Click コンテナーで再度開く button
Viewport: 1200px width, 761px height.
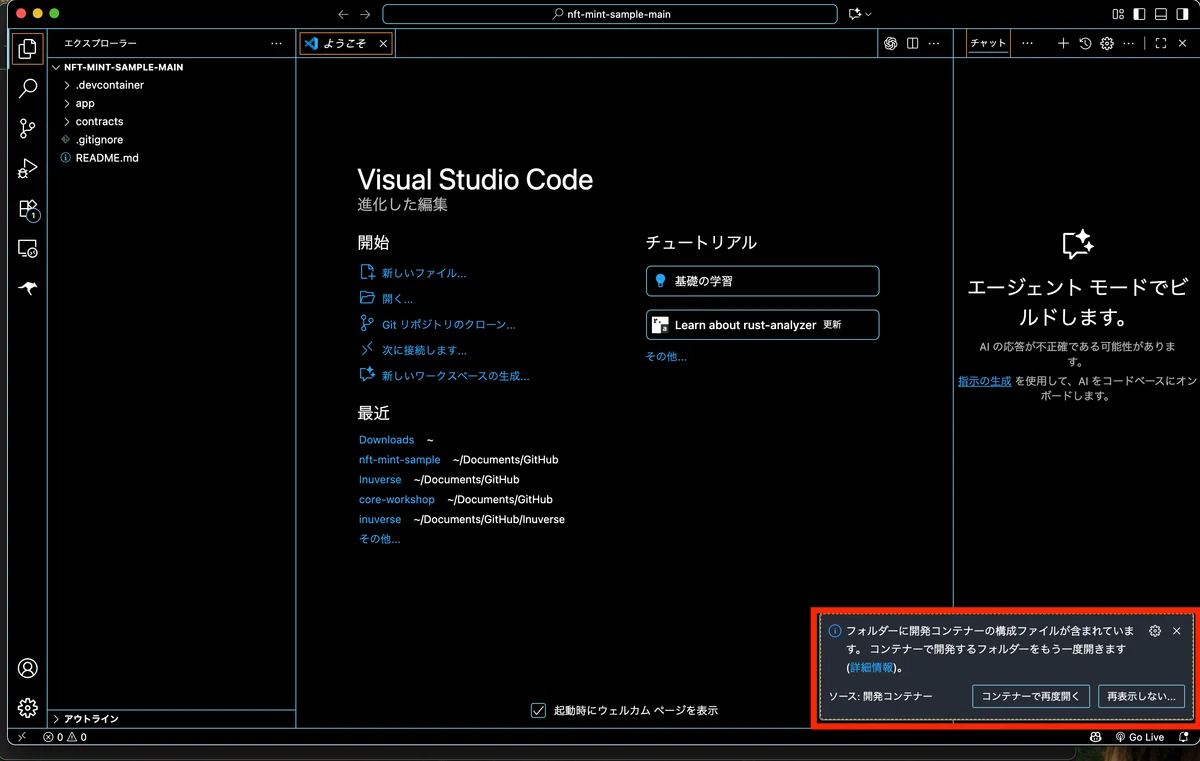click(x=1031, y=696)
